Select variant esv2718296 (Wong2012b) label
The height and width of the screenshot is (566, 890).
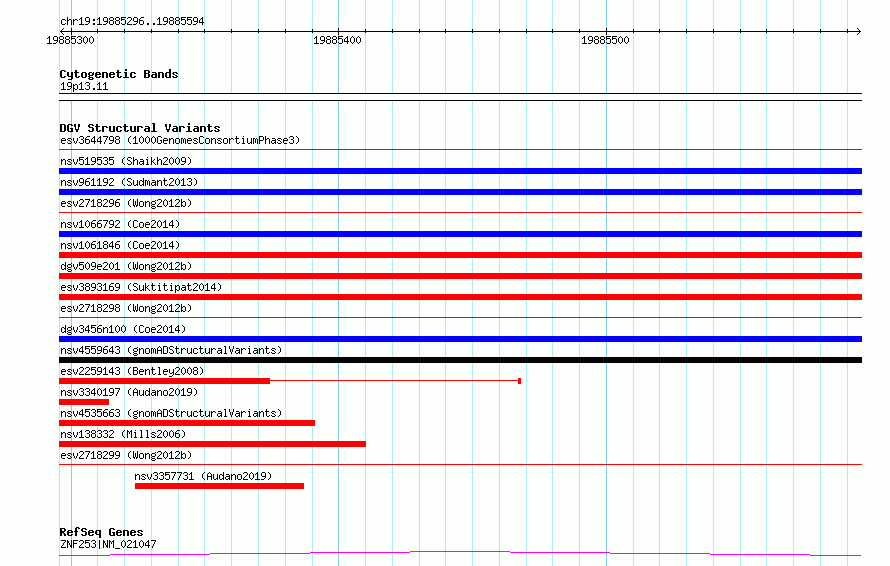tap(126, 203)
